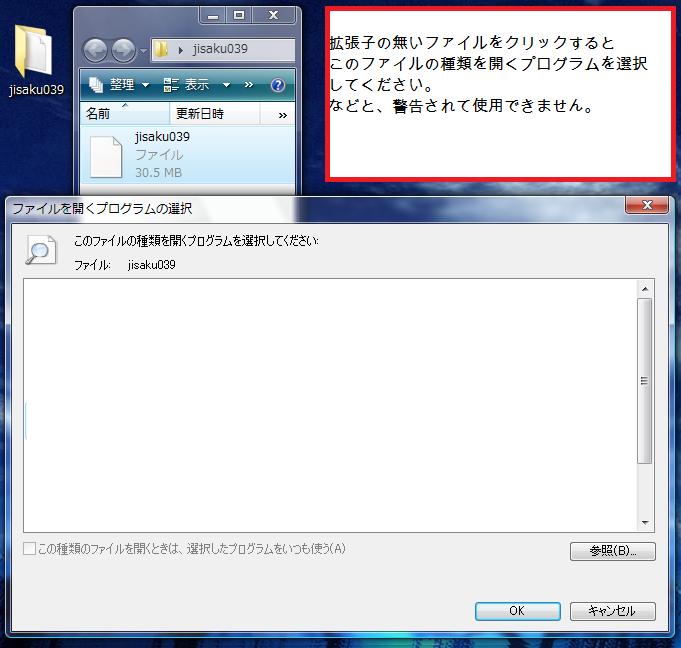Click the ファイル: jisaku039 label in dialog

coord(125,265)
